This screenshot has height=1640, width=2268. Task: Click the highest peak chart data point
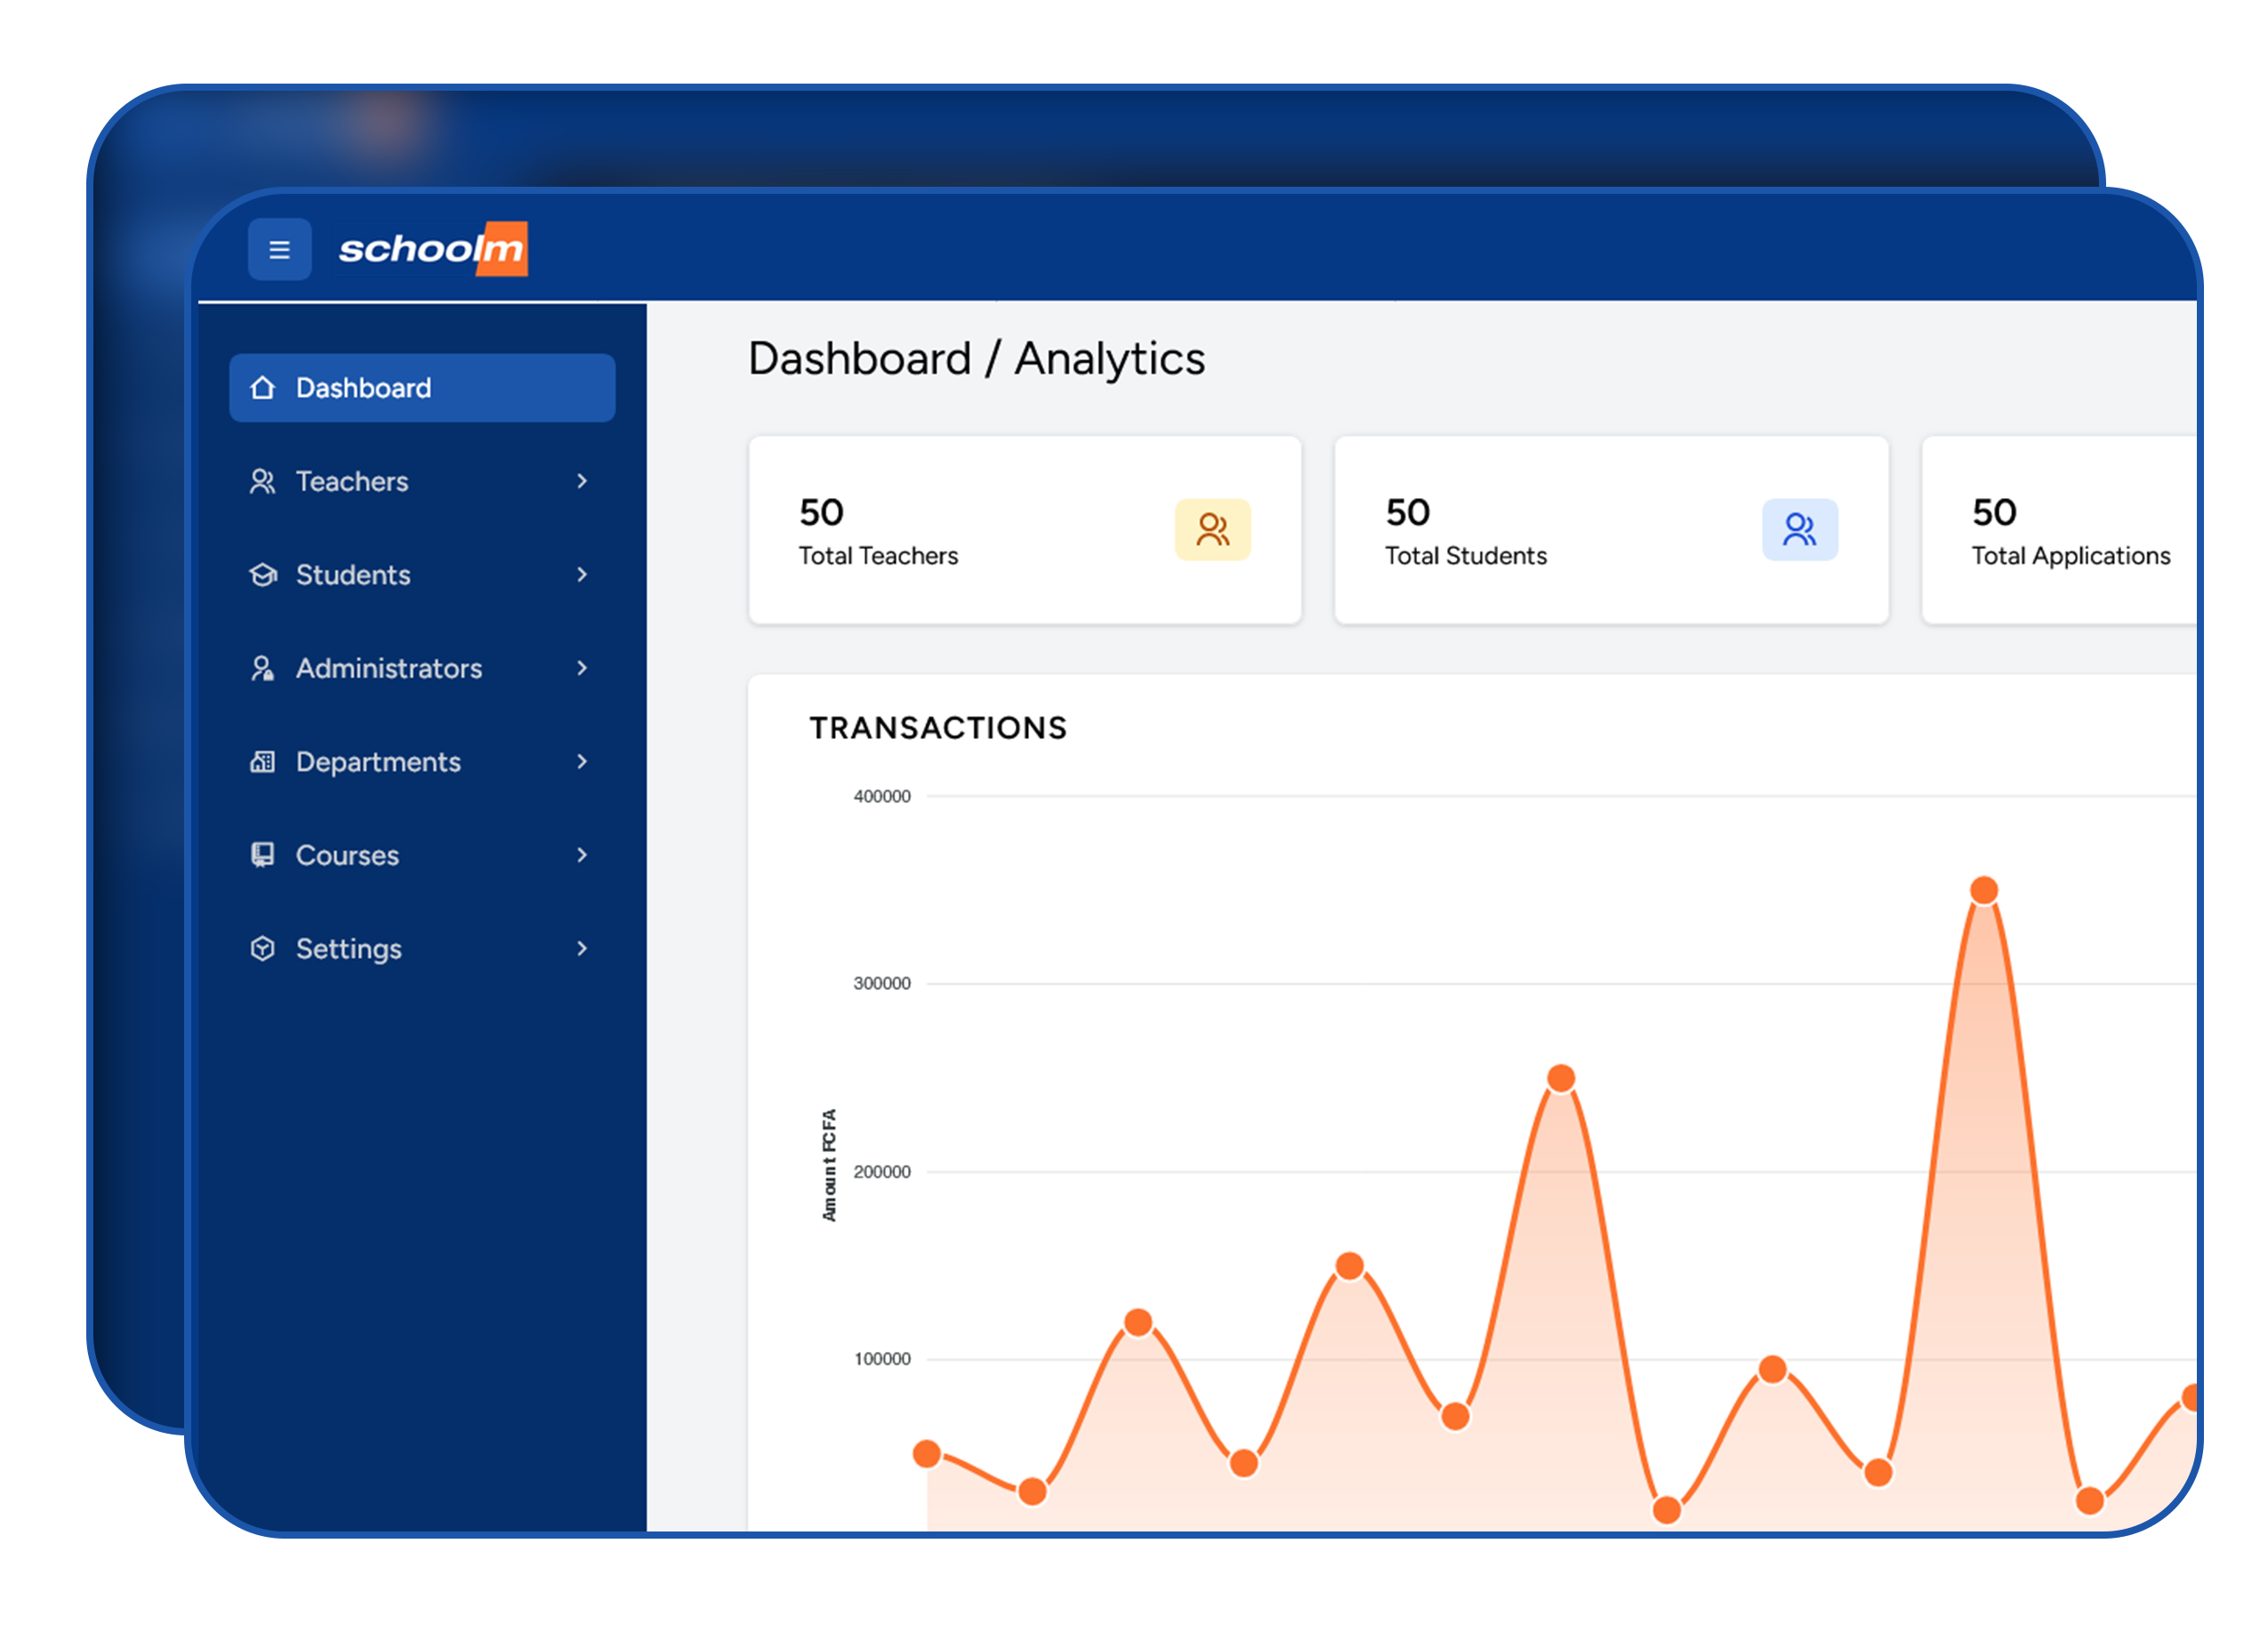point(1984,890)
